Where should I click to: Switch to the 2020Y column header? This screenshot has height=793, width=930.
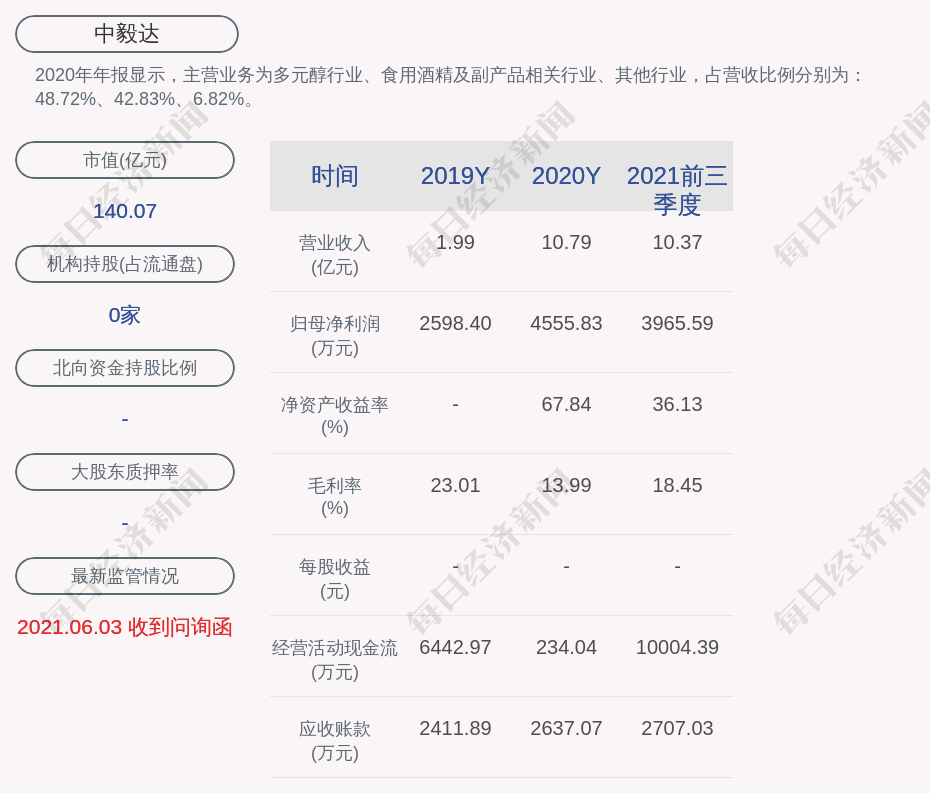[x=566, y=176]
